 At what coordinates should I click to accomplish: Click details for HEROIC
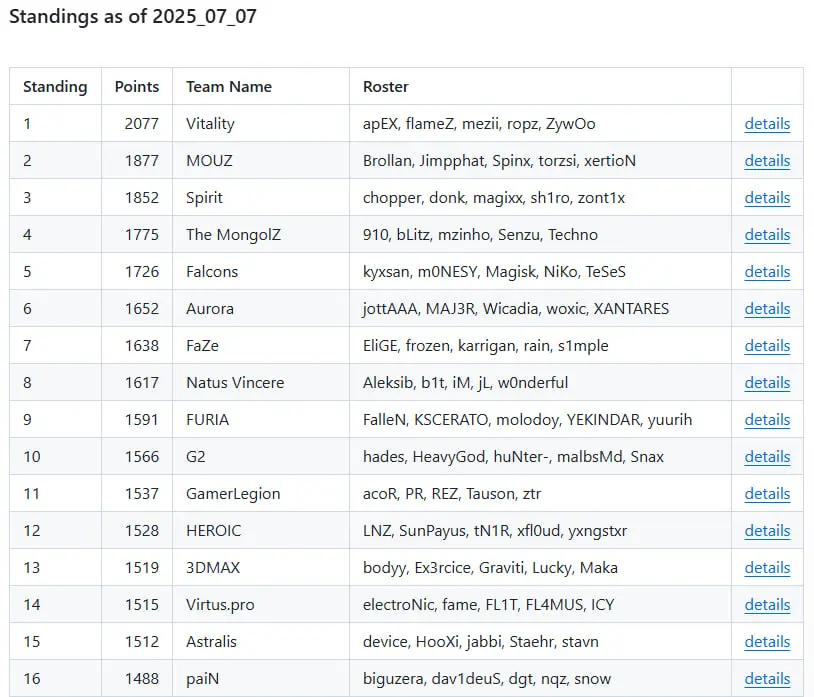(767, 531)
